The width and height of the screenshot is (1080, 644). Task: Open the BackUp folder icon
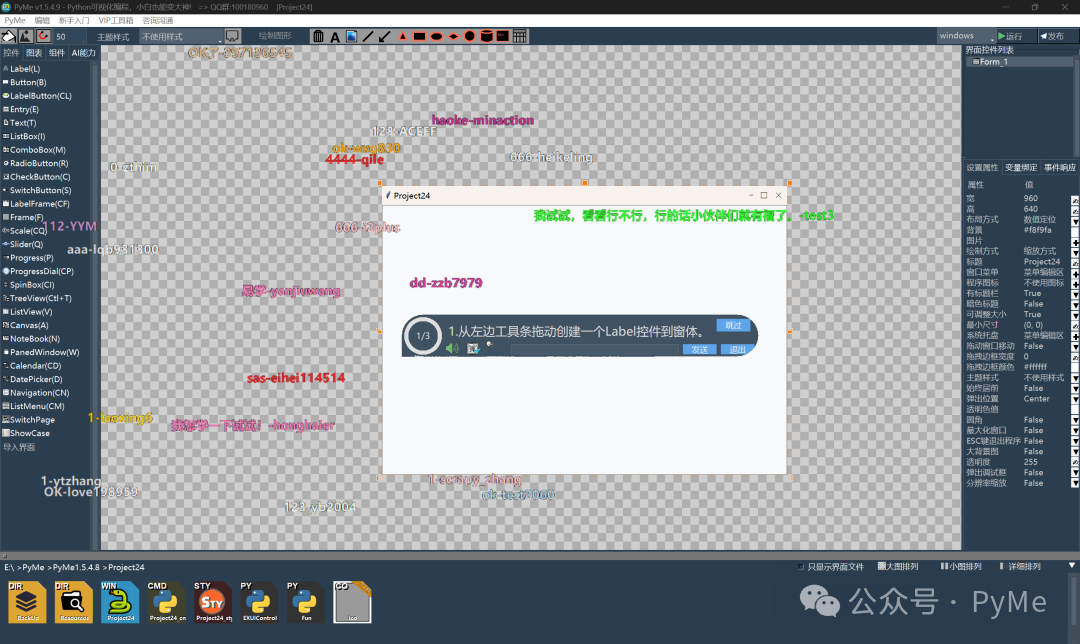click(x=27, y=602)
